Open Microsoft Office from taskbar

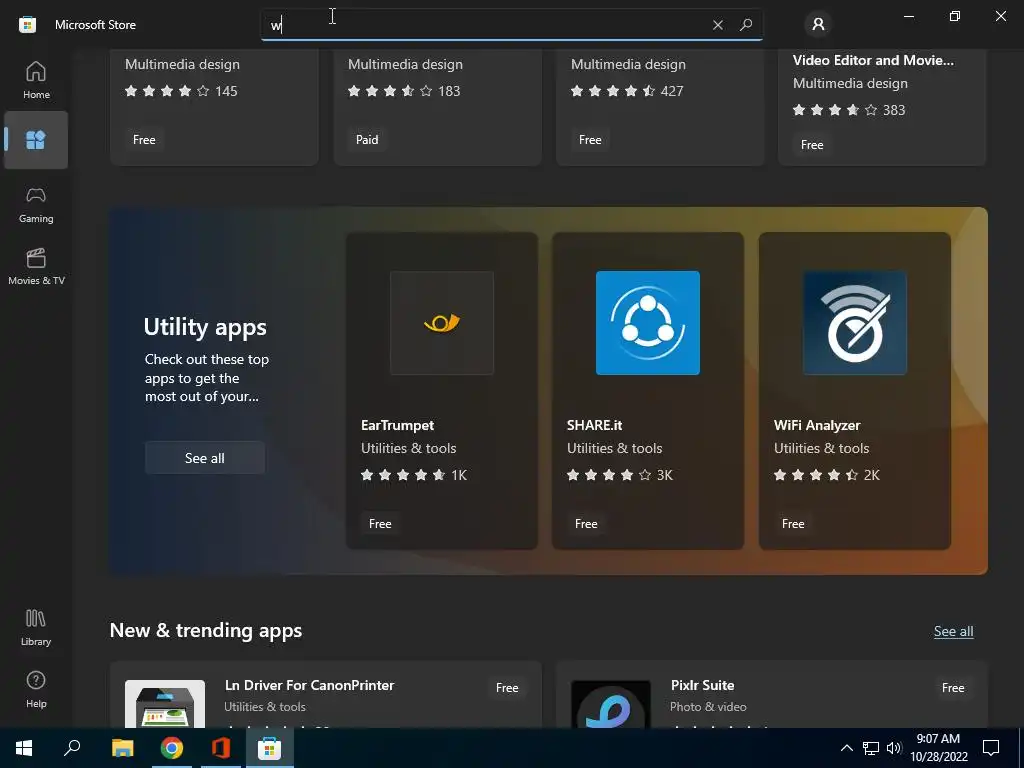click(x=221, y=748)
